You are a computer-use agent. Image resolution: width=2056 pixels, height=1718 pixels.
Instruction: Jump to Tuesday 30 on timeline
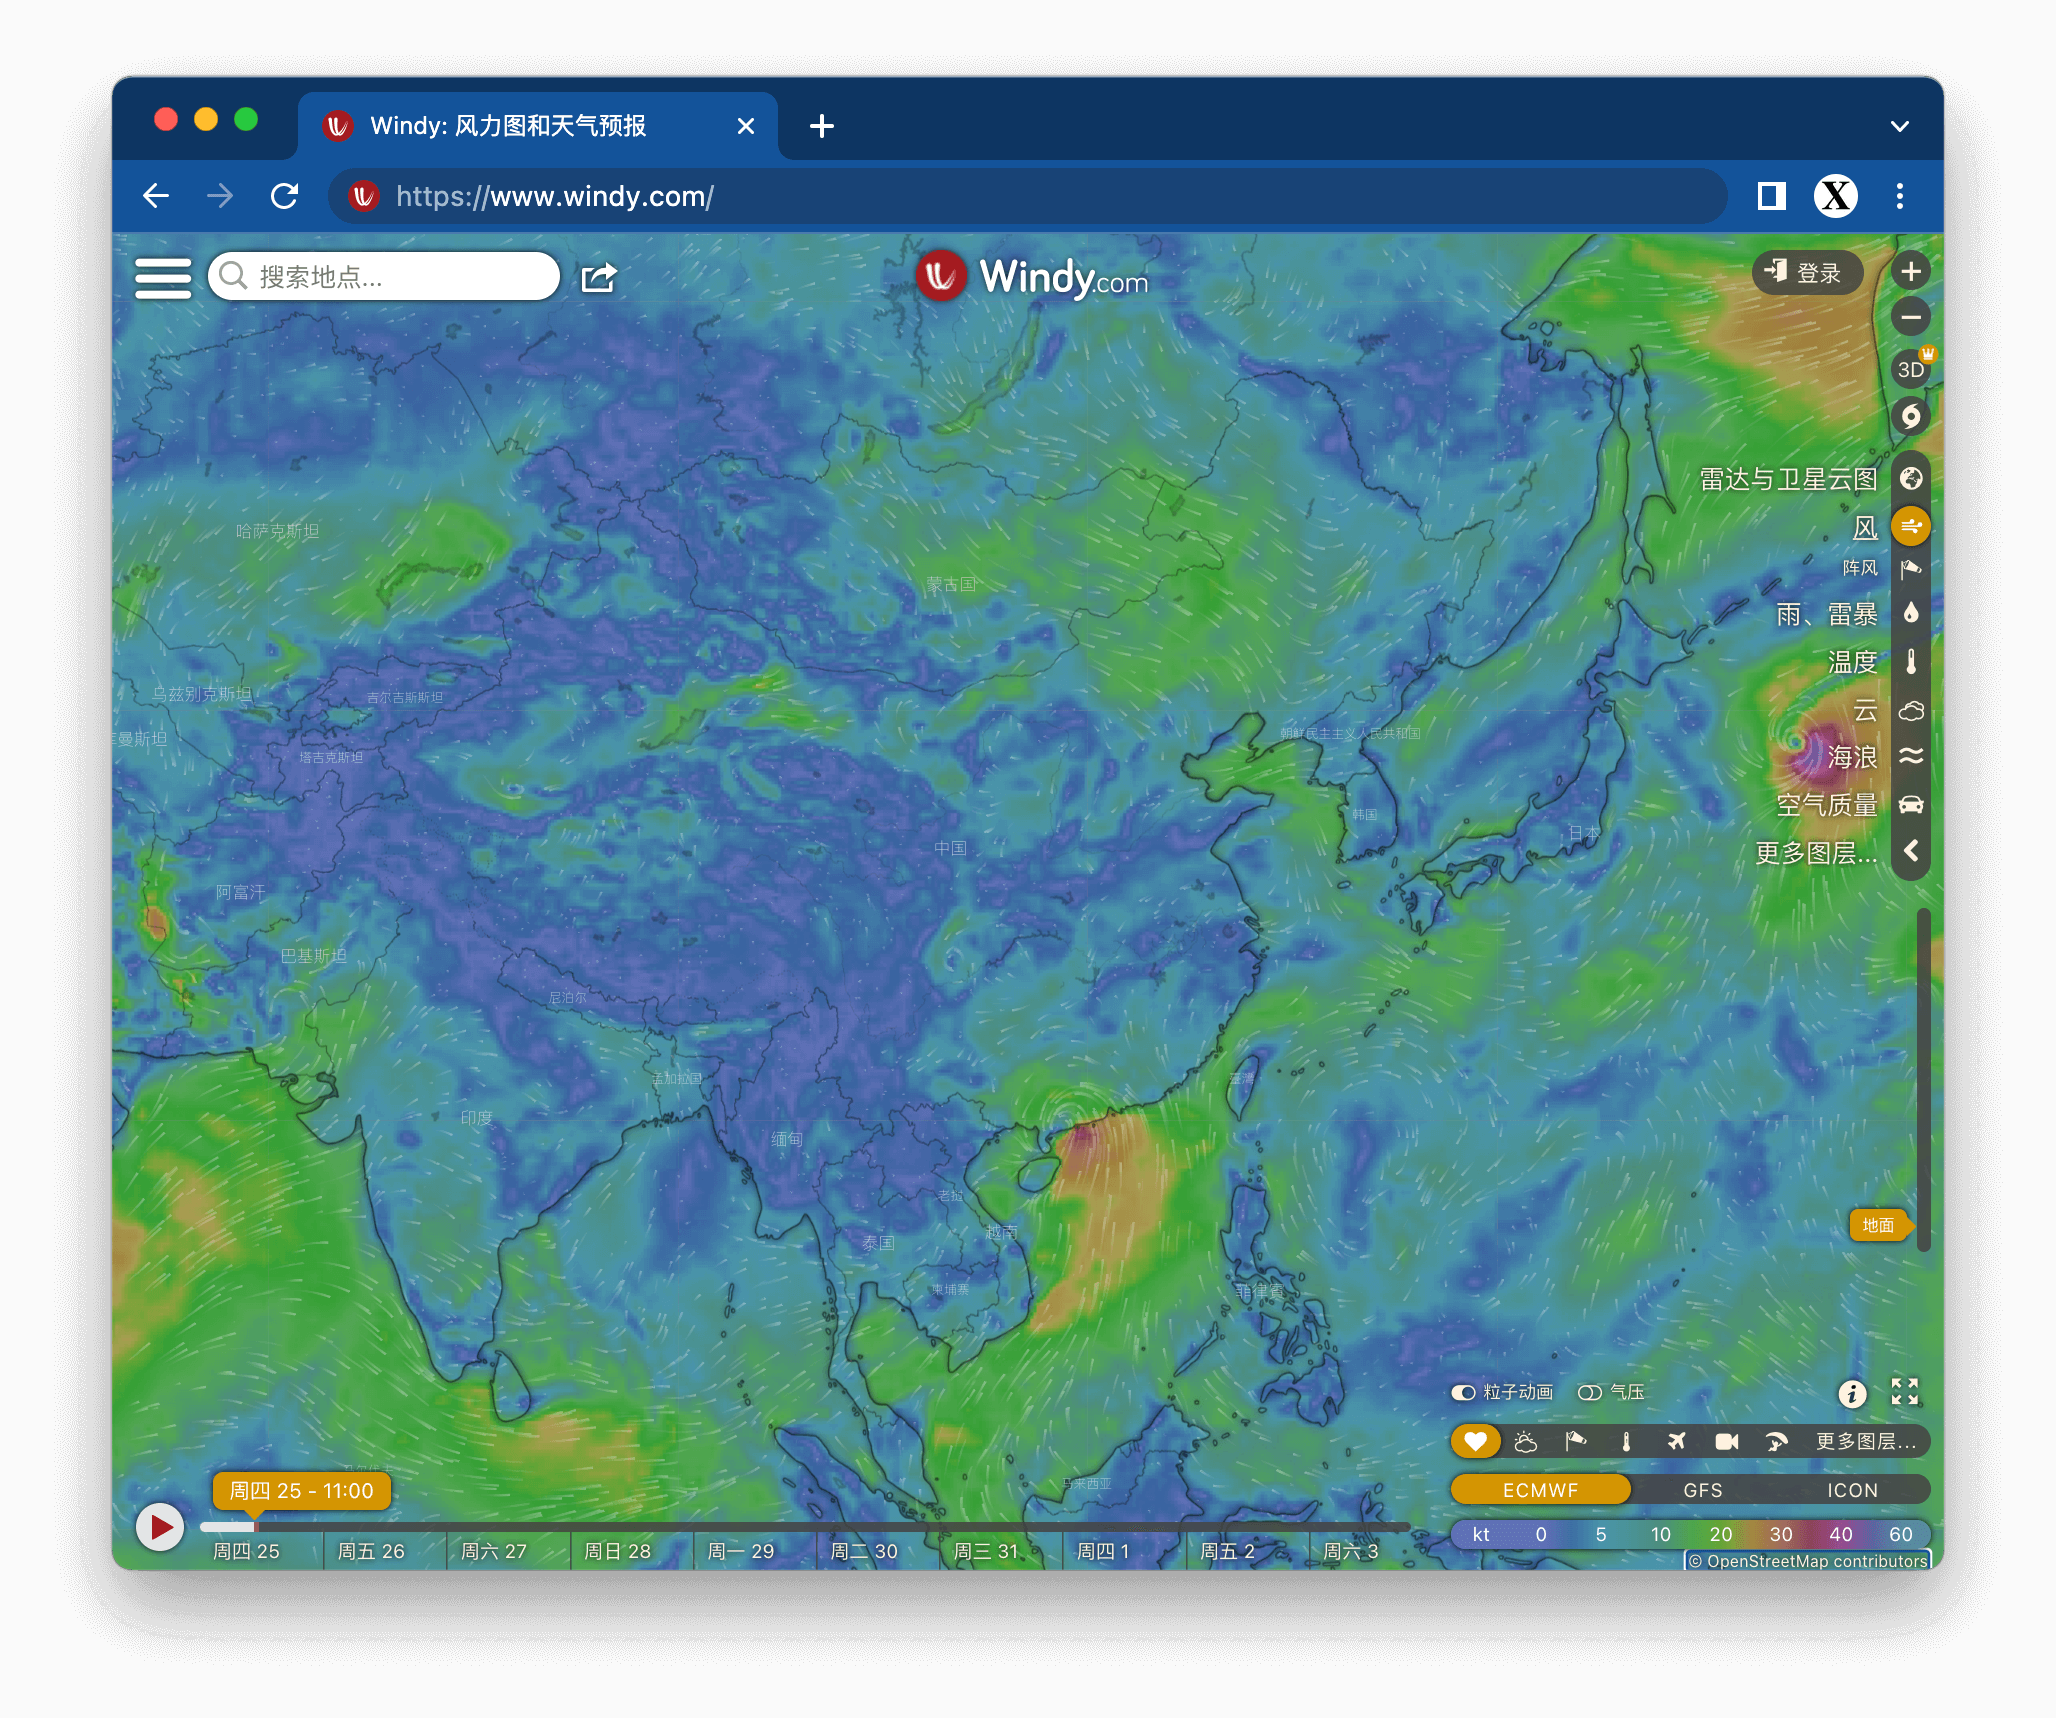tap(863, 1551)
